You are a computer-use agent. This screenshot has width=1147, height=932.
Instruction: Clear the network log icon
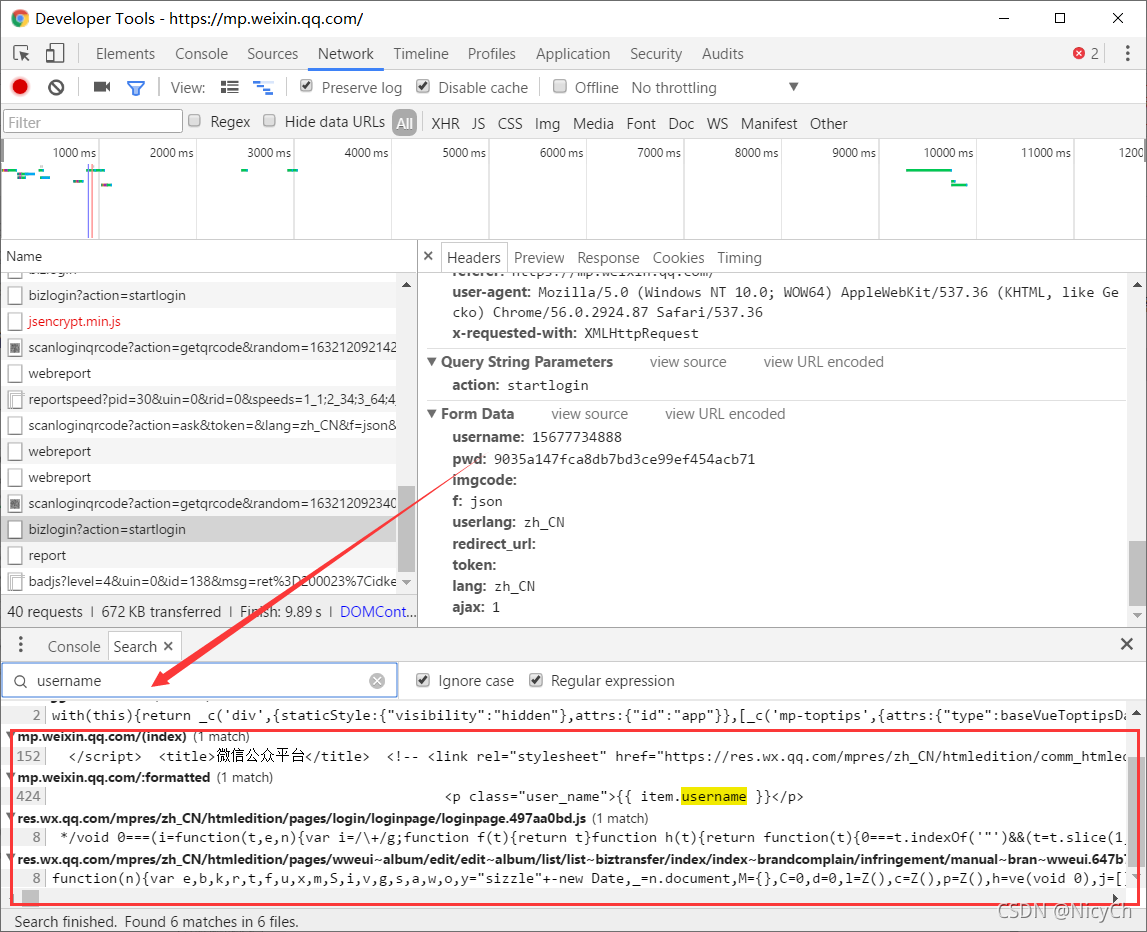click(x=56, y=88)
